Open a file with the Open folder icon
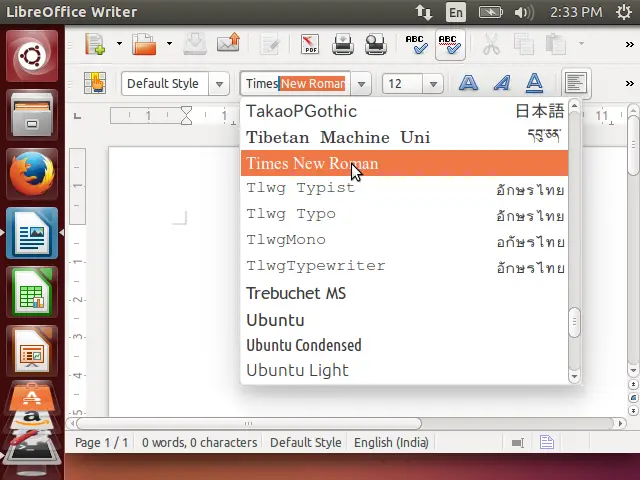Image resolution: width=640 pixels, height=480 pixels. pyautogui.click(x=144, y=44)
